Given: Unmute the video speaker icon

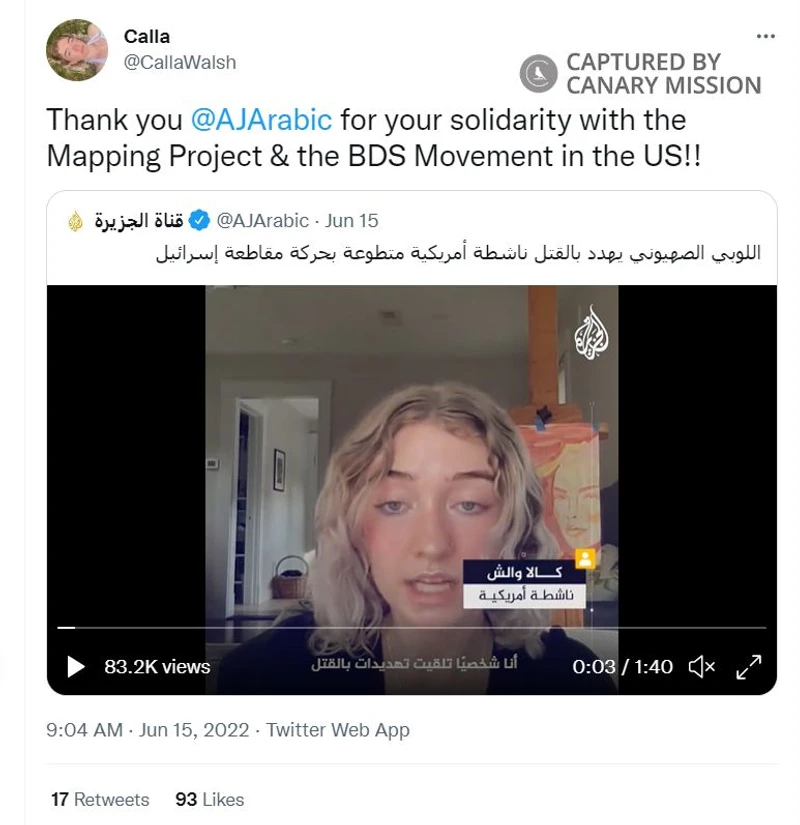Looking at the screenshot, I should (702, 667).
